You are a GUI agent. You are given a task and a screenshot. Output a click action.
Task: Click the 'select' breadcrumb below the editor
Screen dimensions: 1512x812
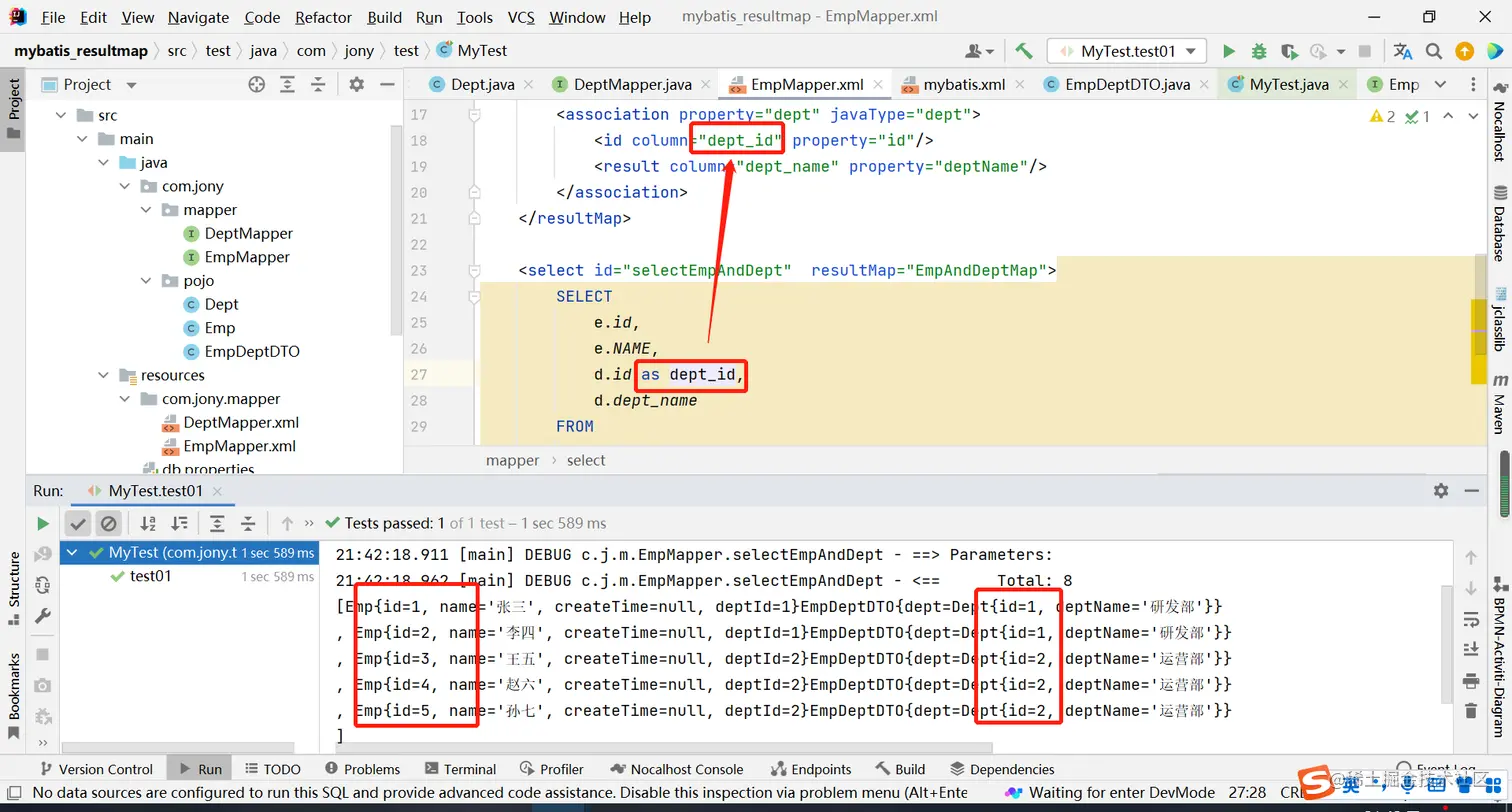586,461
